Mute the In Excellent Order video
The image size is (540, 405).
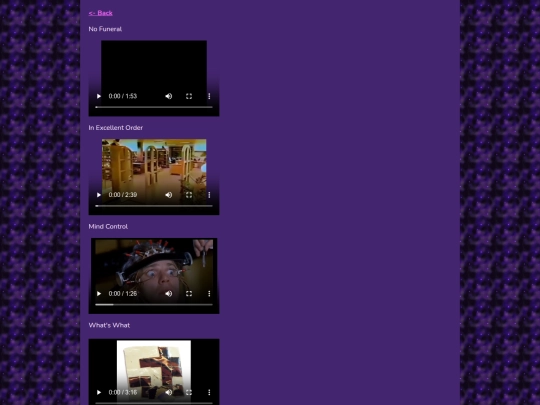(x=168, y=195)
